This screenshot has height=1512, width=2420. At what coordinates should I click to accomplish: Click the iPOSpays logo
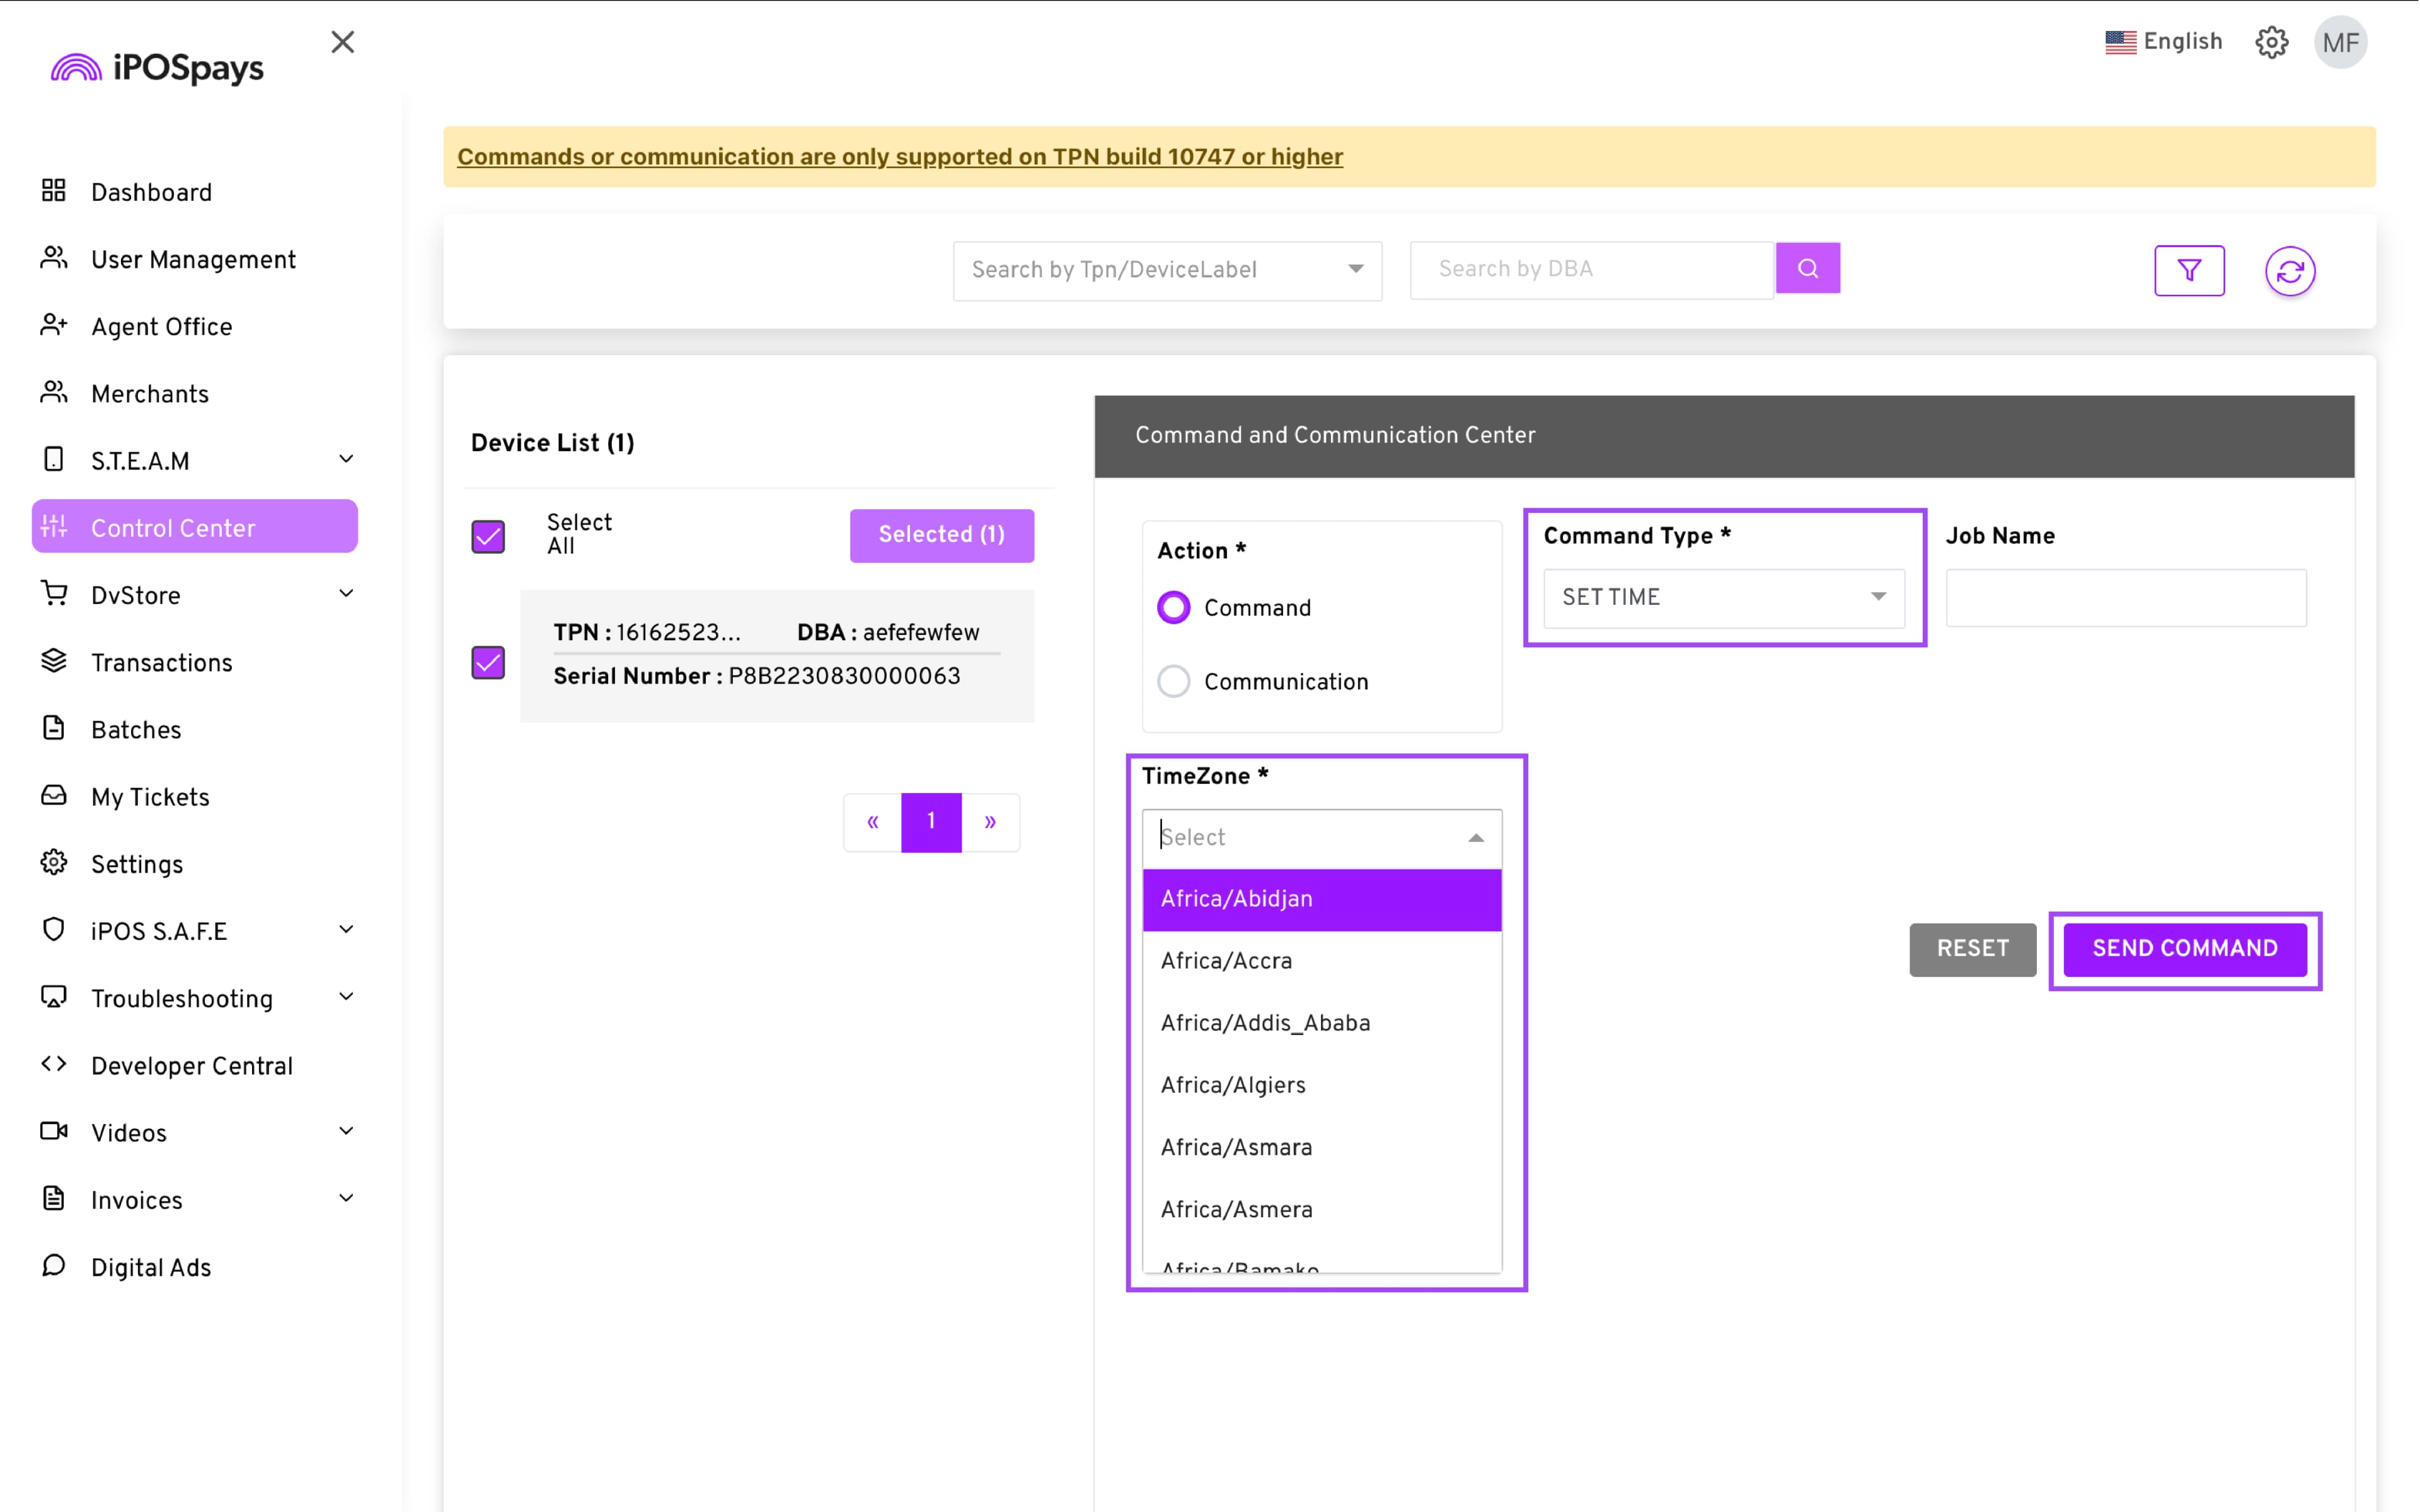[x=158, y=68]
